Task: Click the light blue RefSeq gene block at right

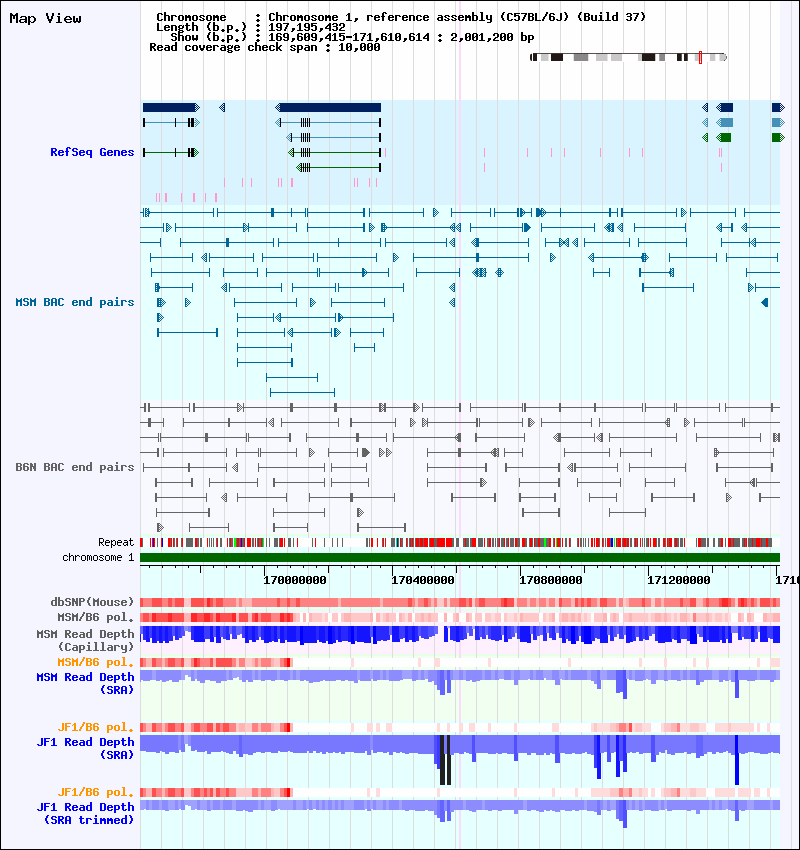Action: click(724, 123)
